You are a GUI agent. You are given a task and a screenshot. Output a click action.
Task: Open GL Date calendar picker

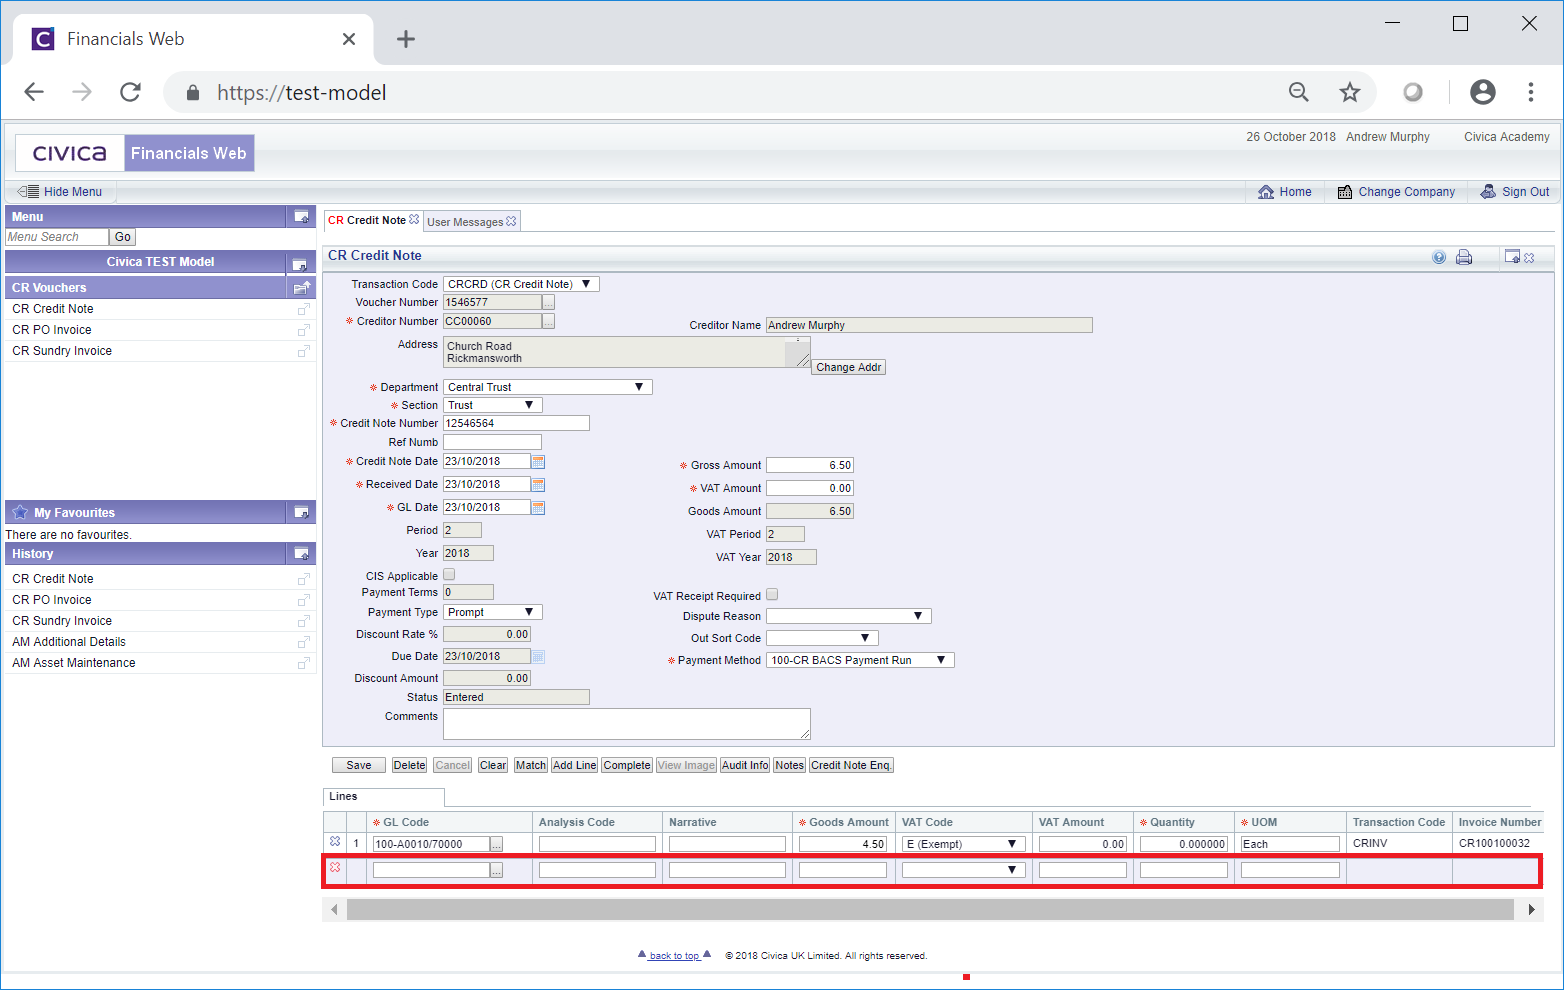point(538,508)
